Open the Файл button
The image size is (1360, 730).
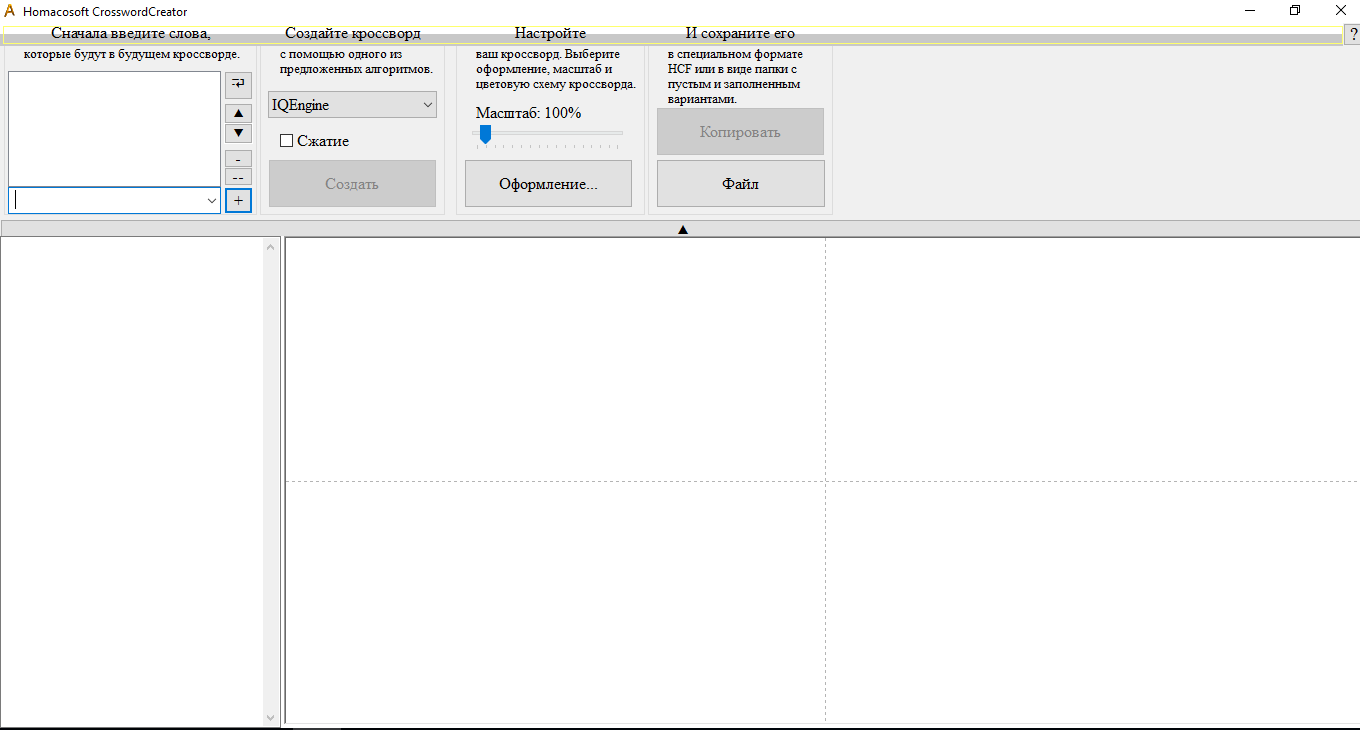point(740,184)
